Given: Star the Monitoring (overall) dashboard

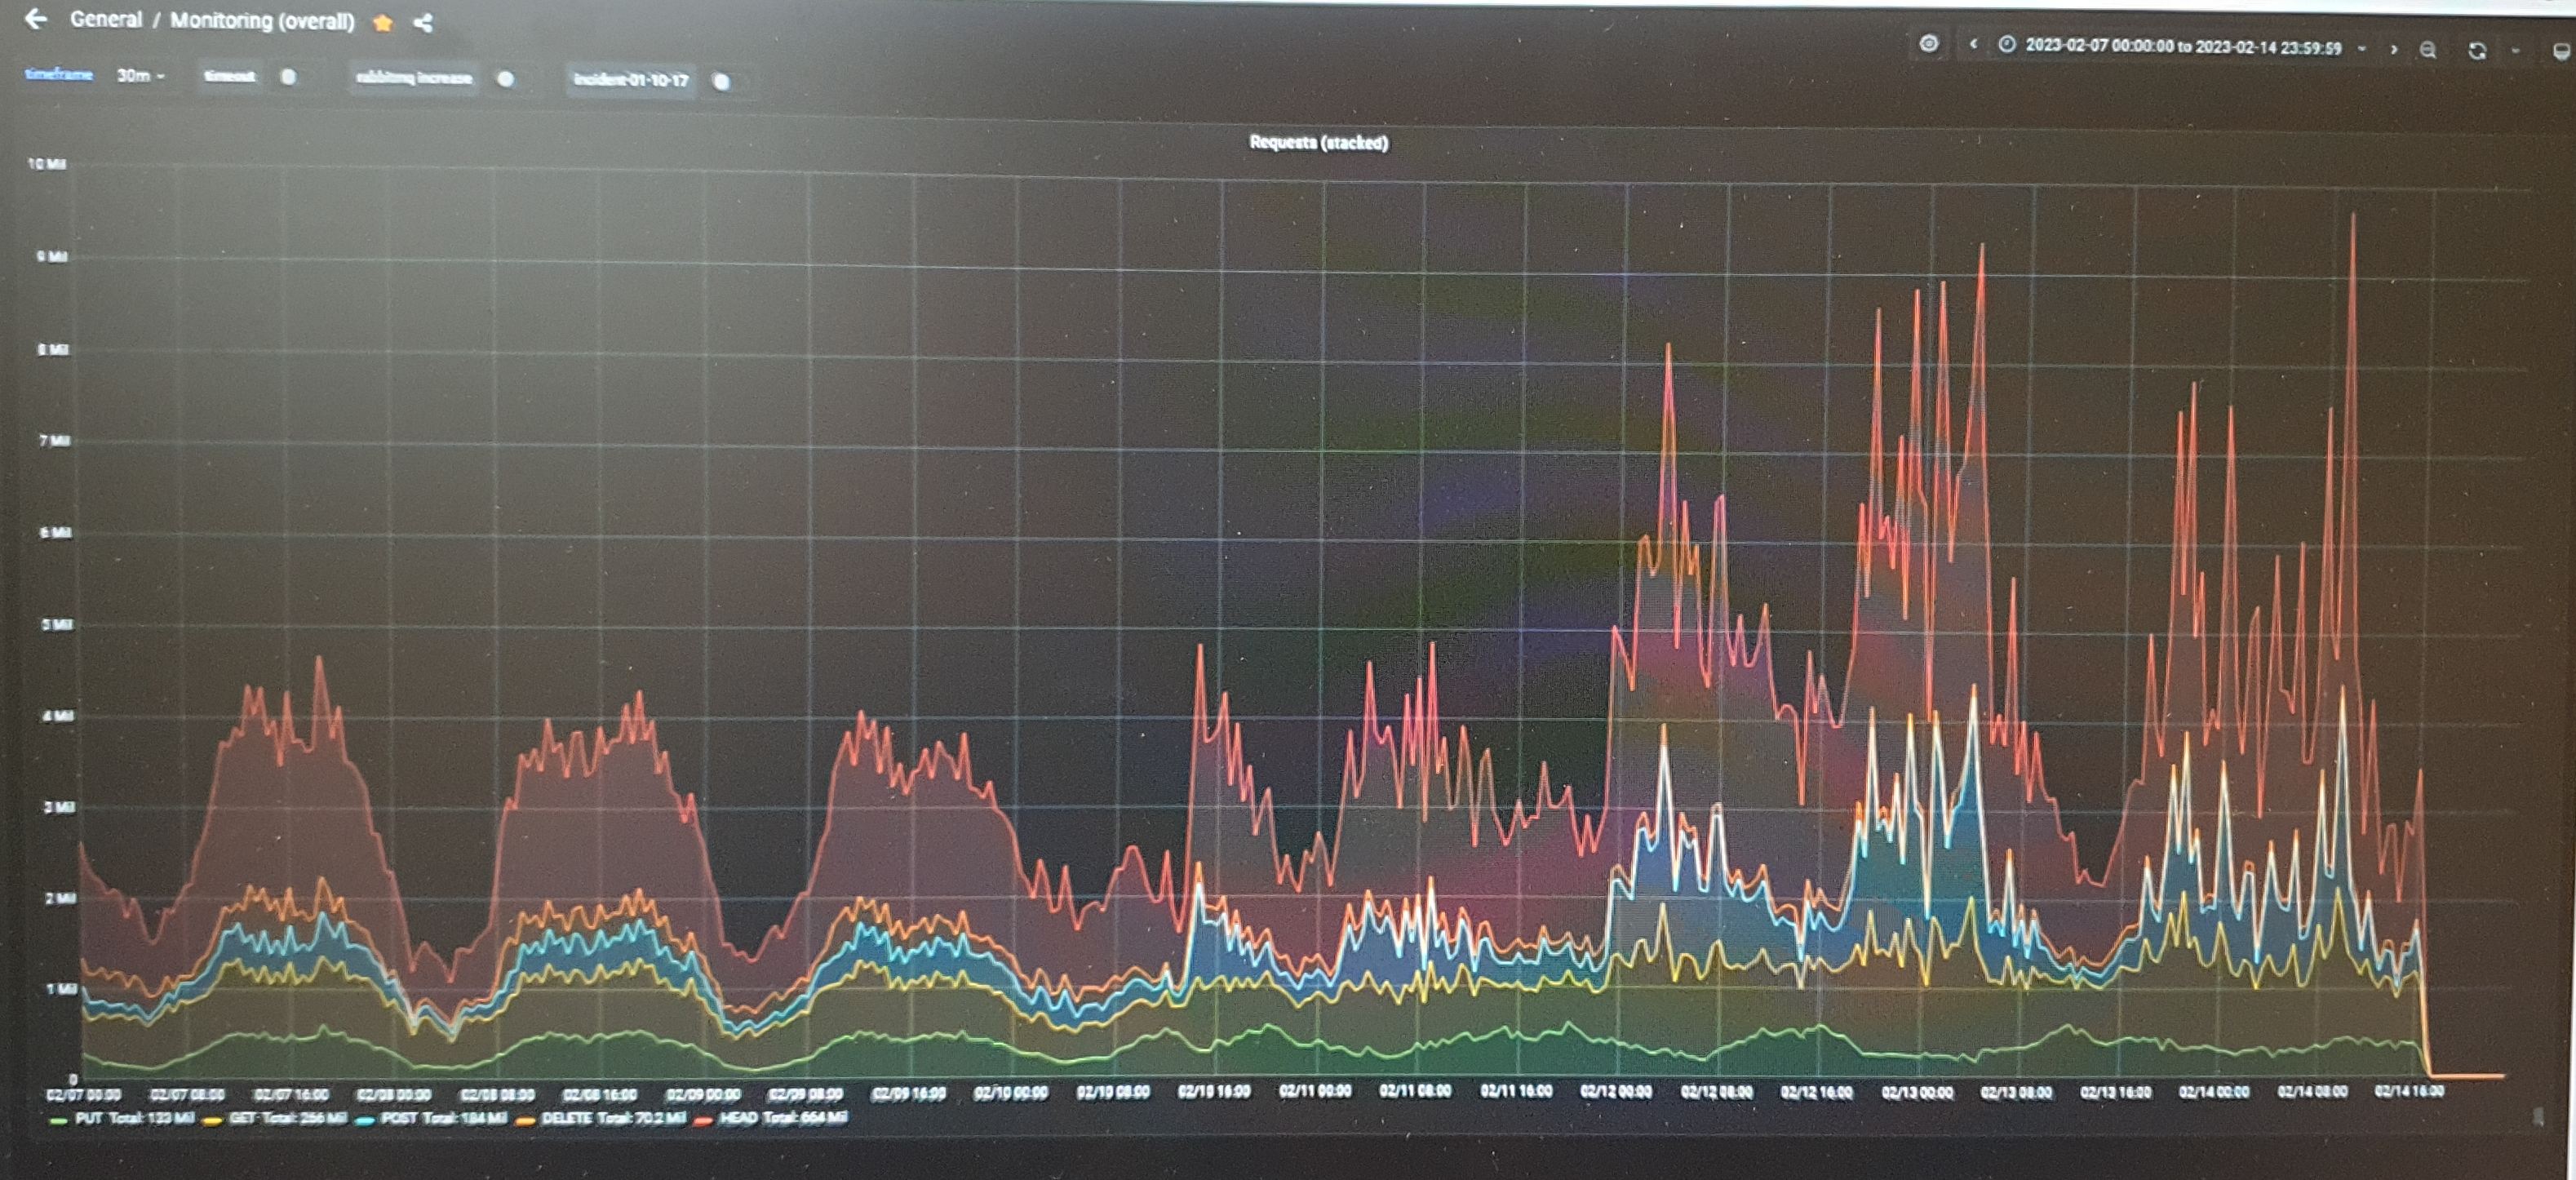Looking at the screenshot, I should pyautogui.click(x=383, y=23).
